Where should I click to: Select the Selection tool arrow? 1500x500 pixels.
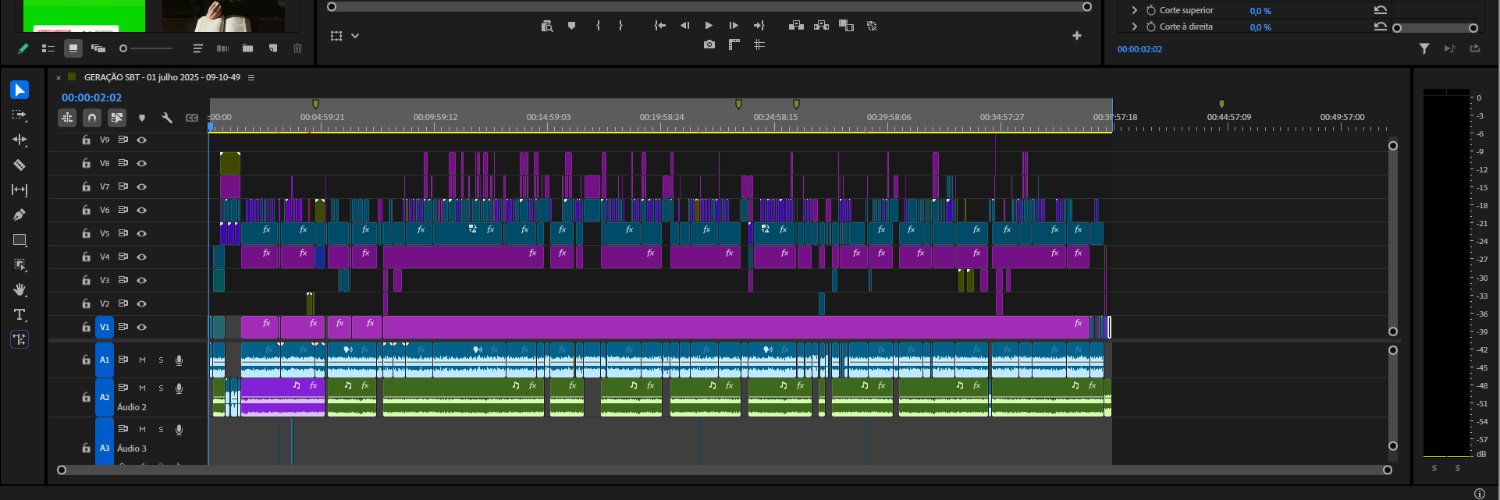(20, 90)
